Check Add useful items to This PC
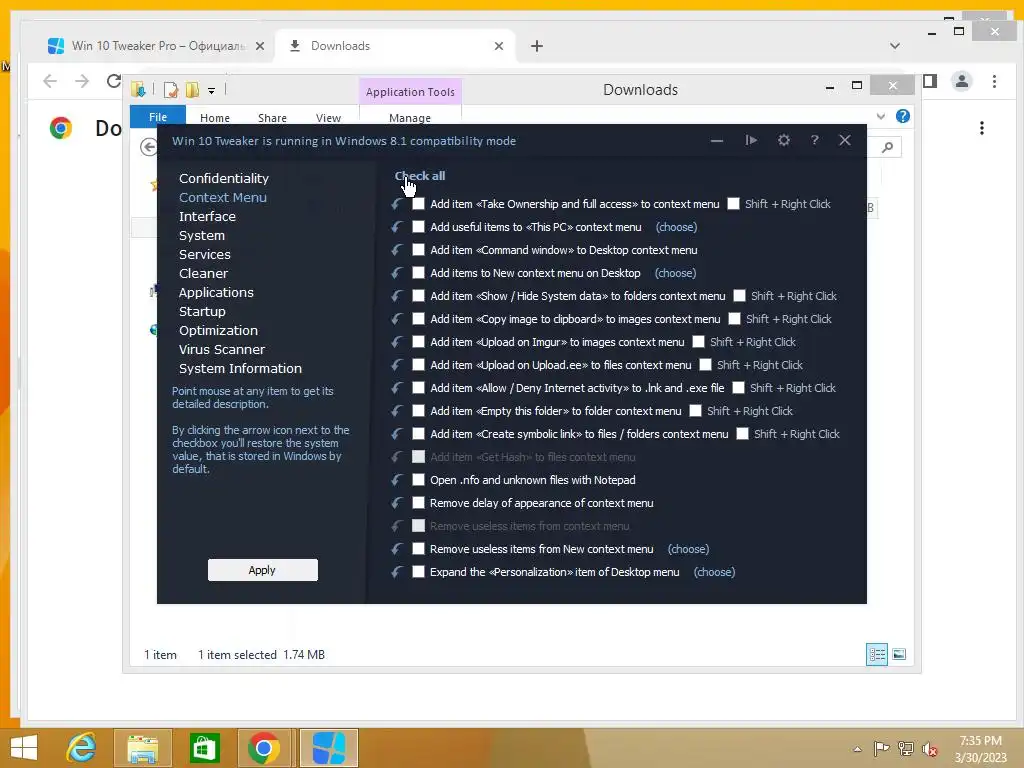Screen dimensions: 1024x768 419,227
